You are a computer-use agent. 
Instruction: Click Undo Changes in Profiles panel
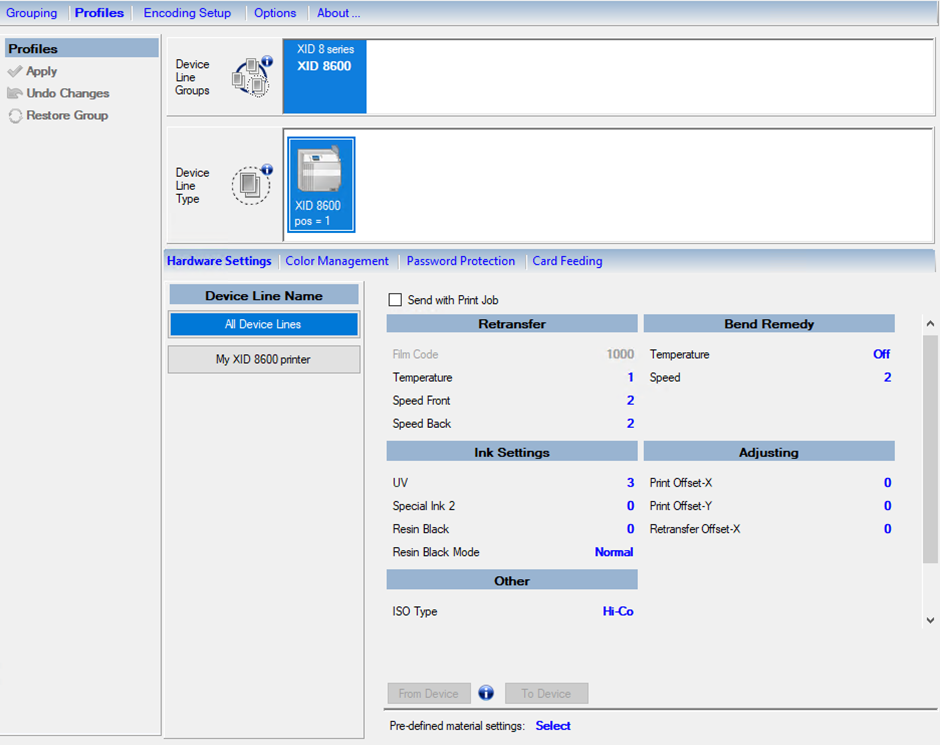tap(68, 93)
